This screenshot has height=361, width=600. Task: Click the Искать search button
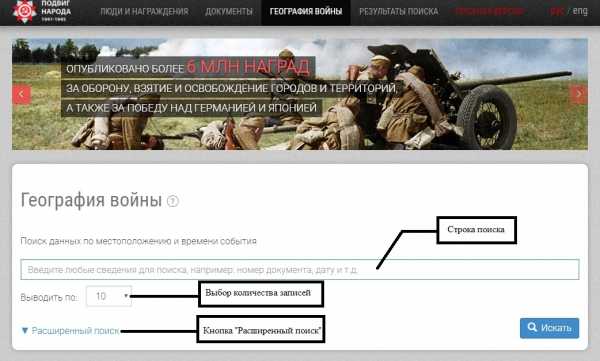click(549, 328)
